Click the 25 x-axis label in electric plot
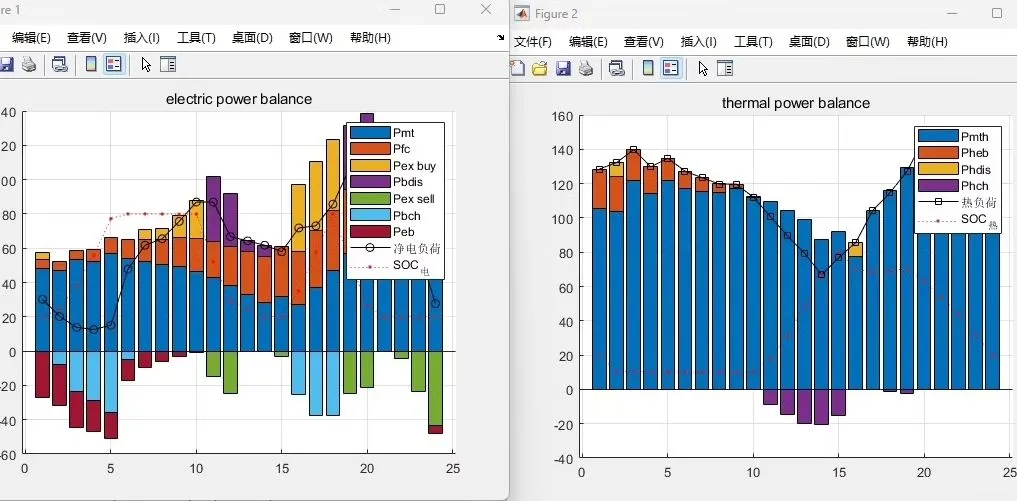 point(453,468)
